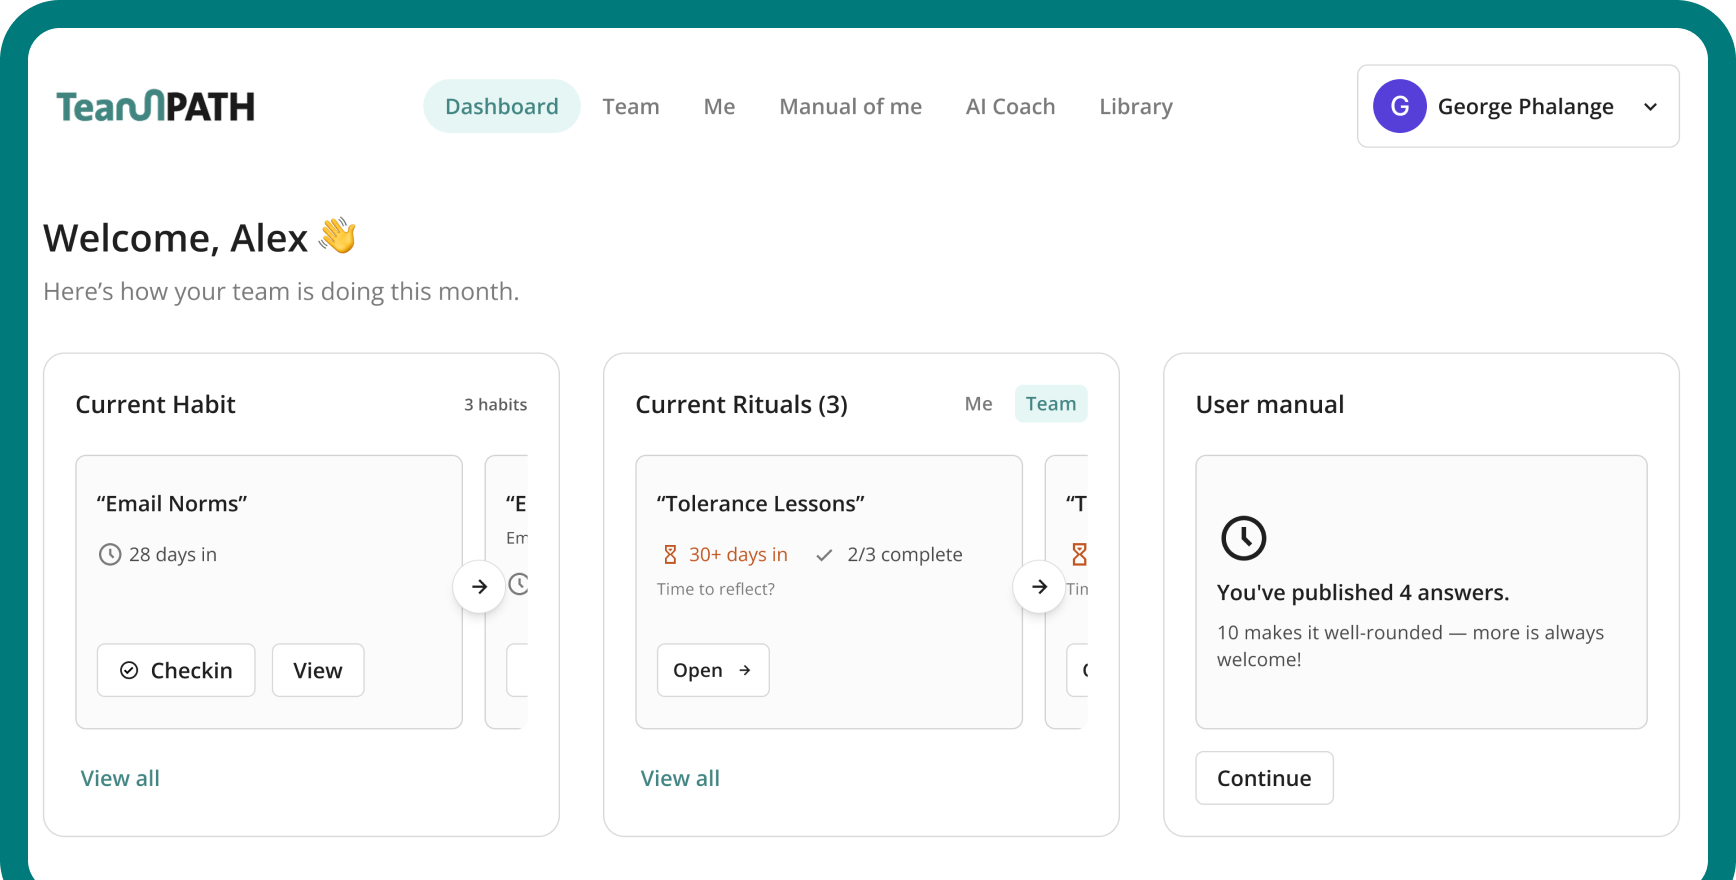Click the "Tolerance Lessons" ritual title
Image resolution: width=1736 pixels, height=880 pixels.
[761, 504]
